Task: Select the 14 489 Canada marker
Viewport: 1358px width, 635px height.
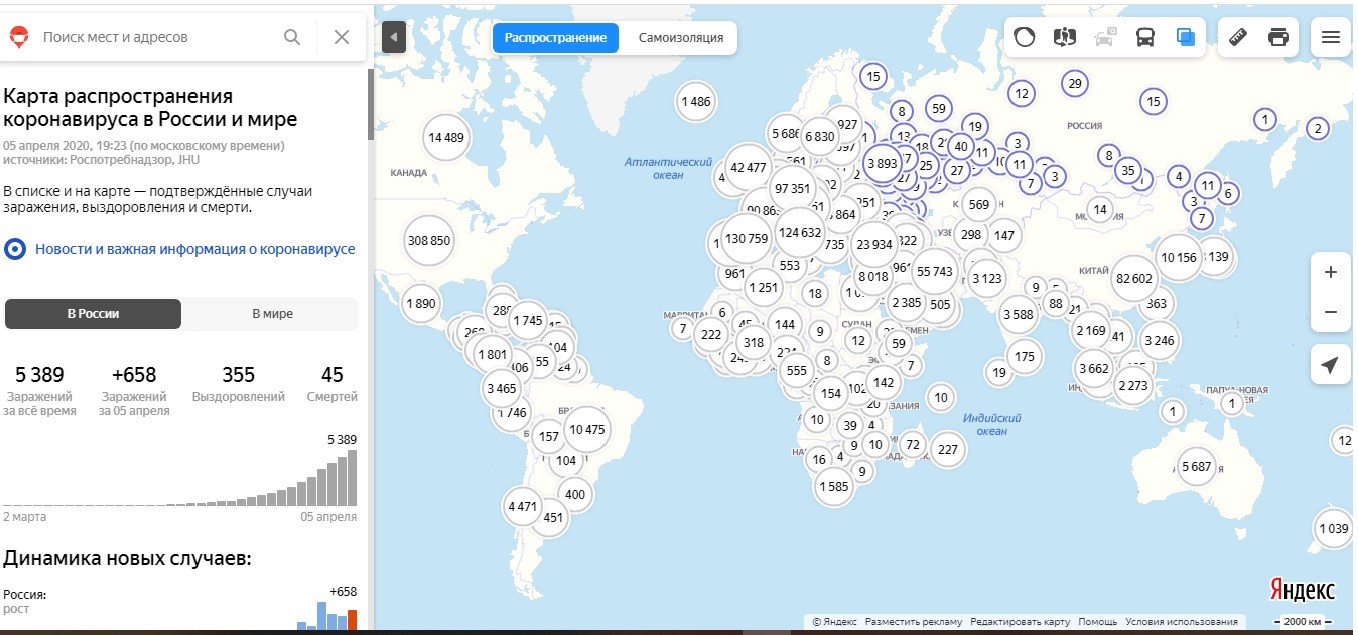Action: [x=445, y=138]
